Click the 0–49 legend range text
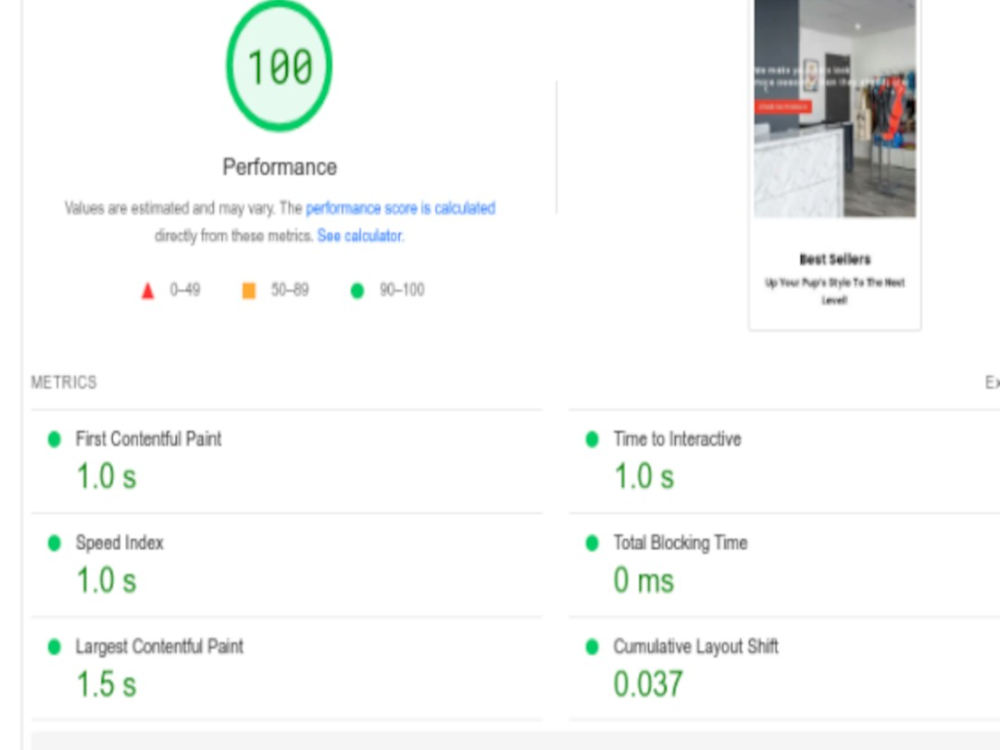1000x750 pixels. (185, 290)
